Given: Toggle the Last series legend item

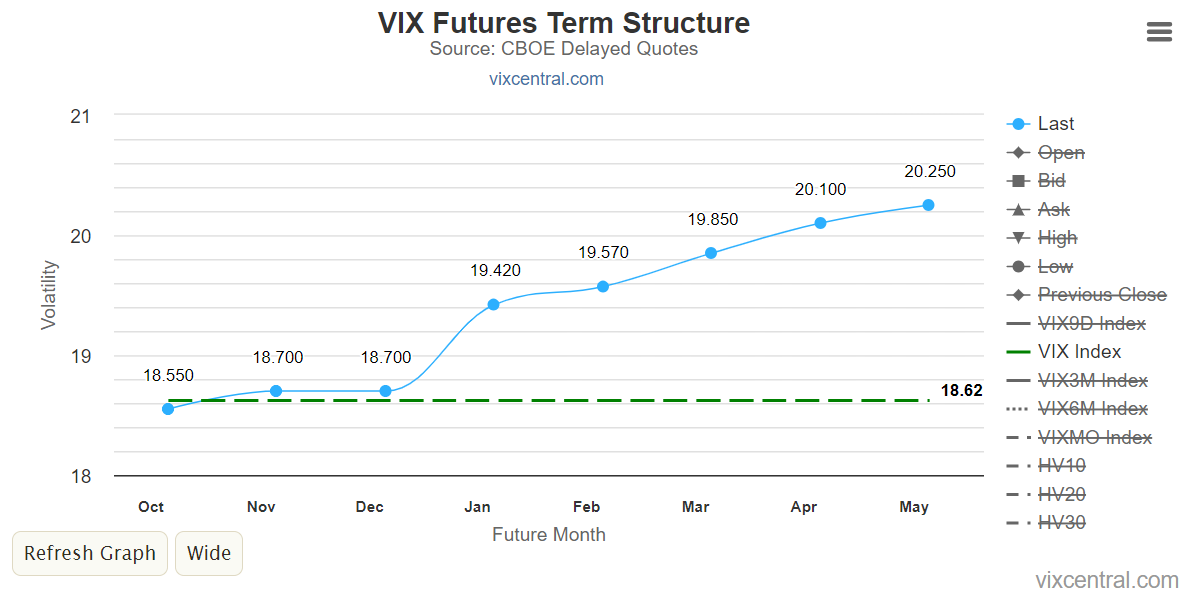Looking at the screenshot, I should pos(1055,124).
